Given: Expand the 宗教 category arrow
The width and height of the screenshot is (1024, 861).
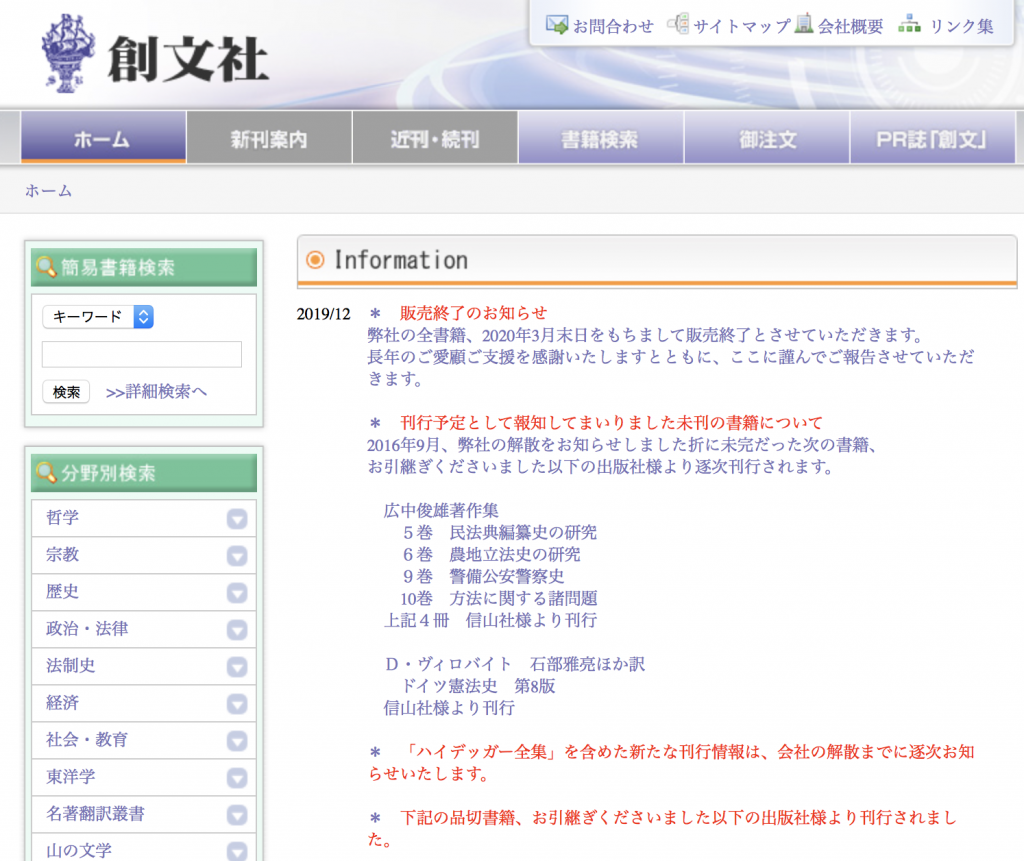Looking at the screenshot, I should point(237,556).
